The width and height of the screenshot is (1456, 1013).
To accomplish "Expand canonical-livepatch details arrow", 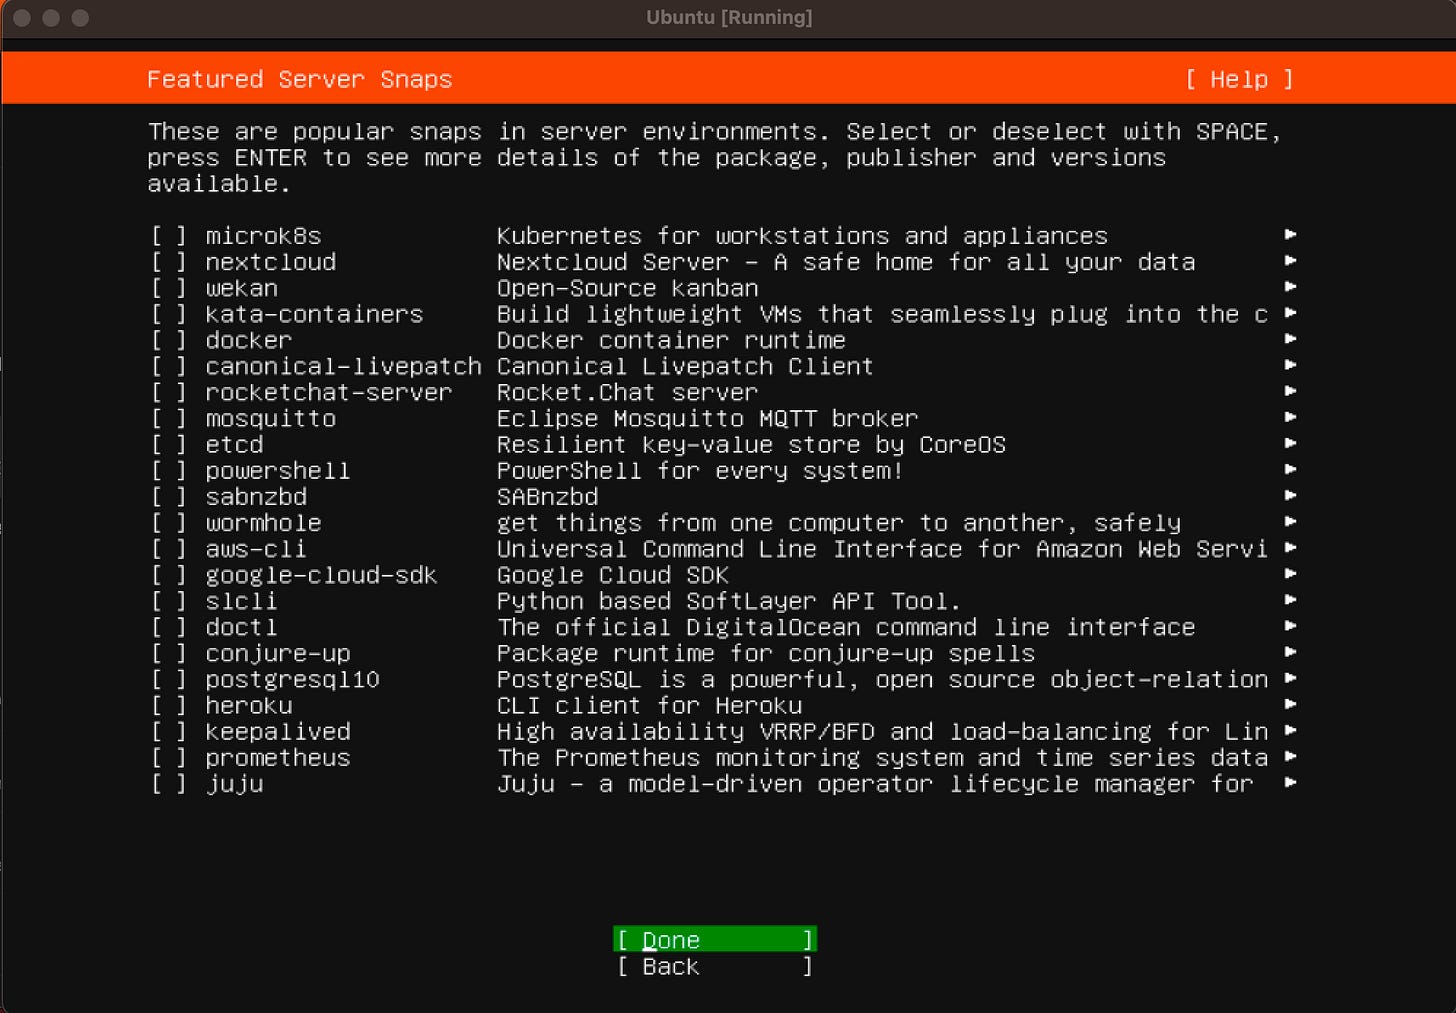I will pos(1291,364).
